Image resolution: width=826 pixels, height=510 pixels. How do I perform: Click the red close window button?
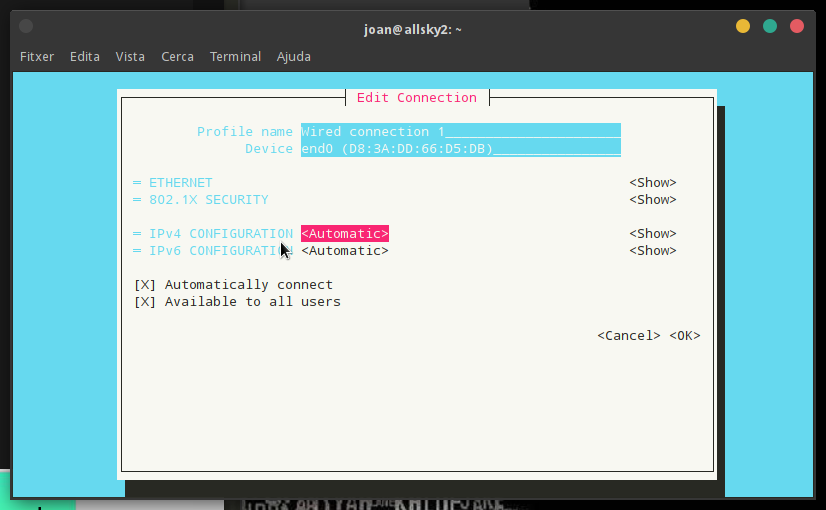(796, 26)
